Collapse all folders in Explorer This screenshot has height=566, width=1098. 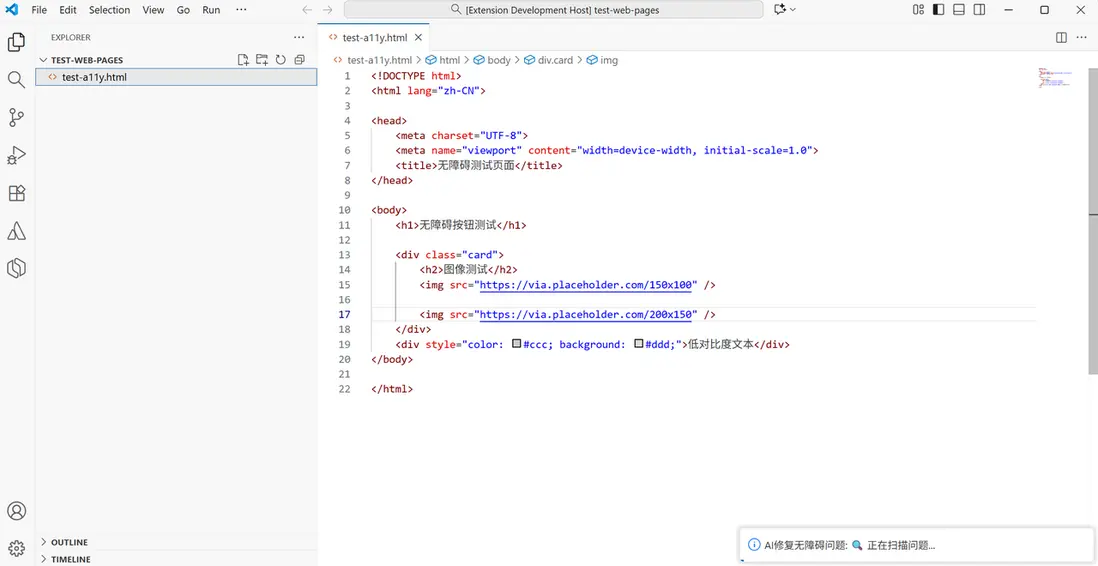(299, 60)
